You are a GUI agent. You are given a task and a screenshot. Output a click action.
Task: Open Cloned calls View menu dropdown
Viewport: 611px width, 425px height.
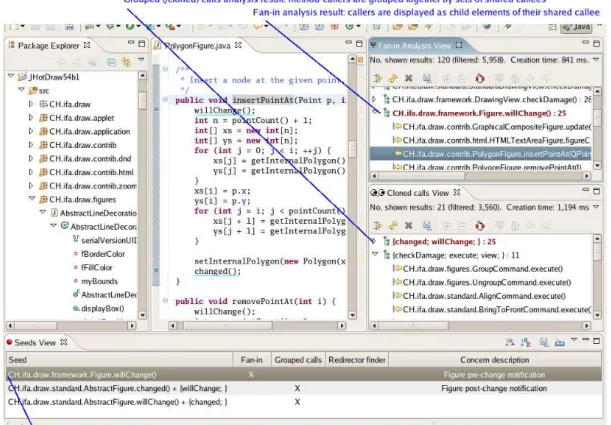coord(596,207)
